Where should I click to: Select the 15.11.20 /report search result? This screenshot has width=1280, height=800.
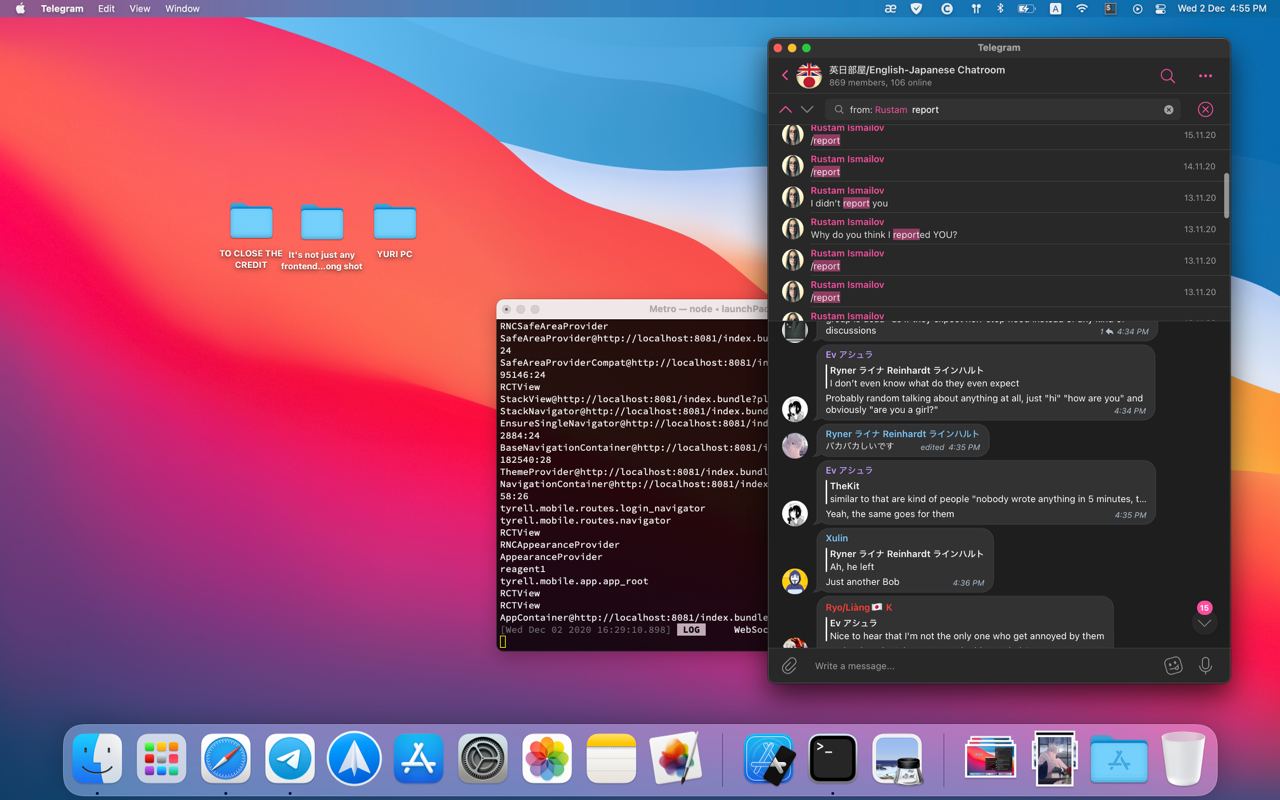(x=1000, y=135)
